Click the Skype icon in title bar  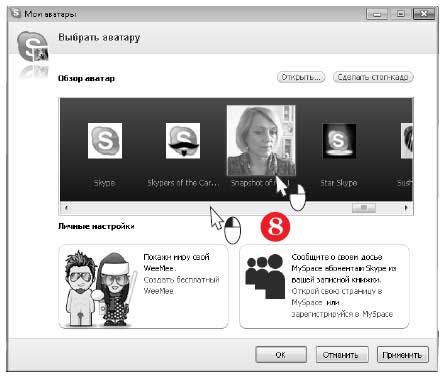pyautogui.click(x=15, y=14)
